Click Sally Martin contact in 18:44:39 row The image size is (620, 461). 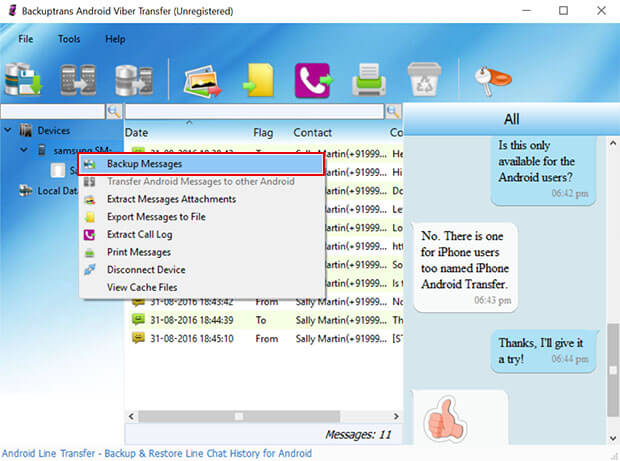pyautogui.click(x=341, y=320)
